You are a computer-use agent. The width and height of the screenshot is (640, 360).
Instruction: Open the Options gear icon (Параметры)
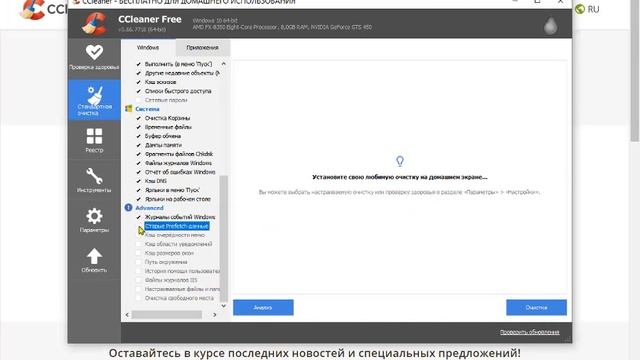click(94, 216)
